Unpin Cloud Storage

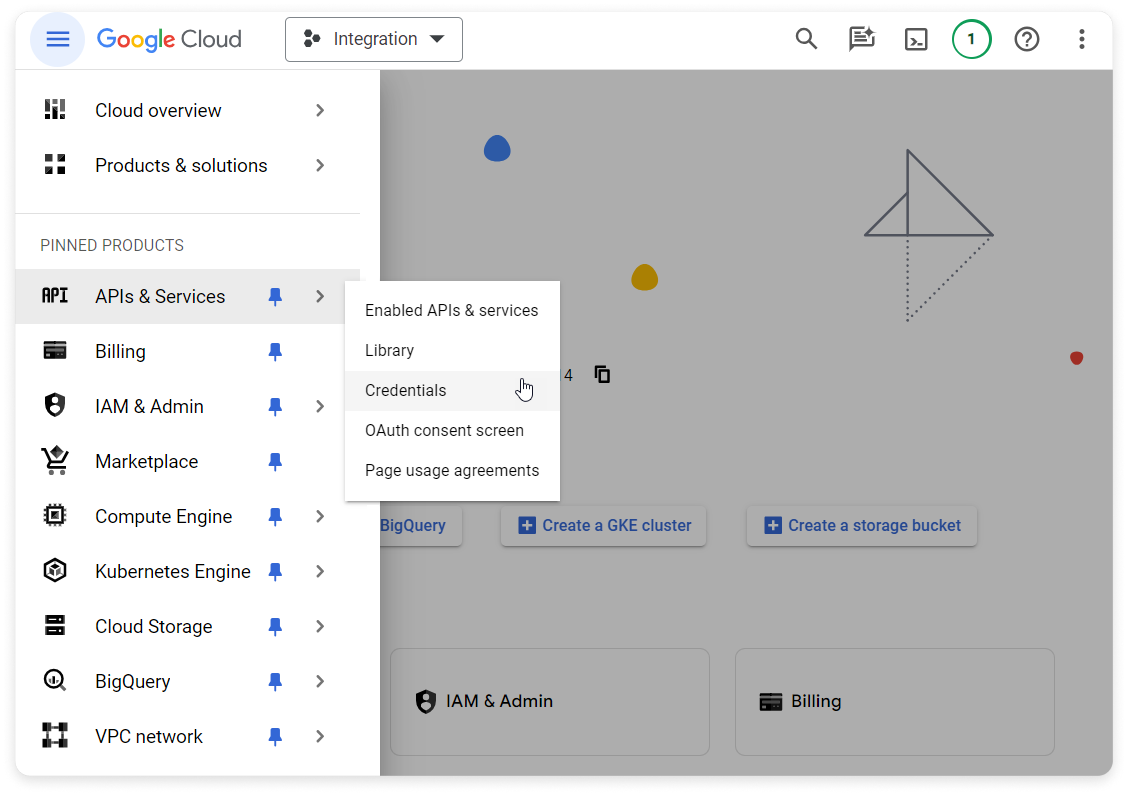pos(275,627)
